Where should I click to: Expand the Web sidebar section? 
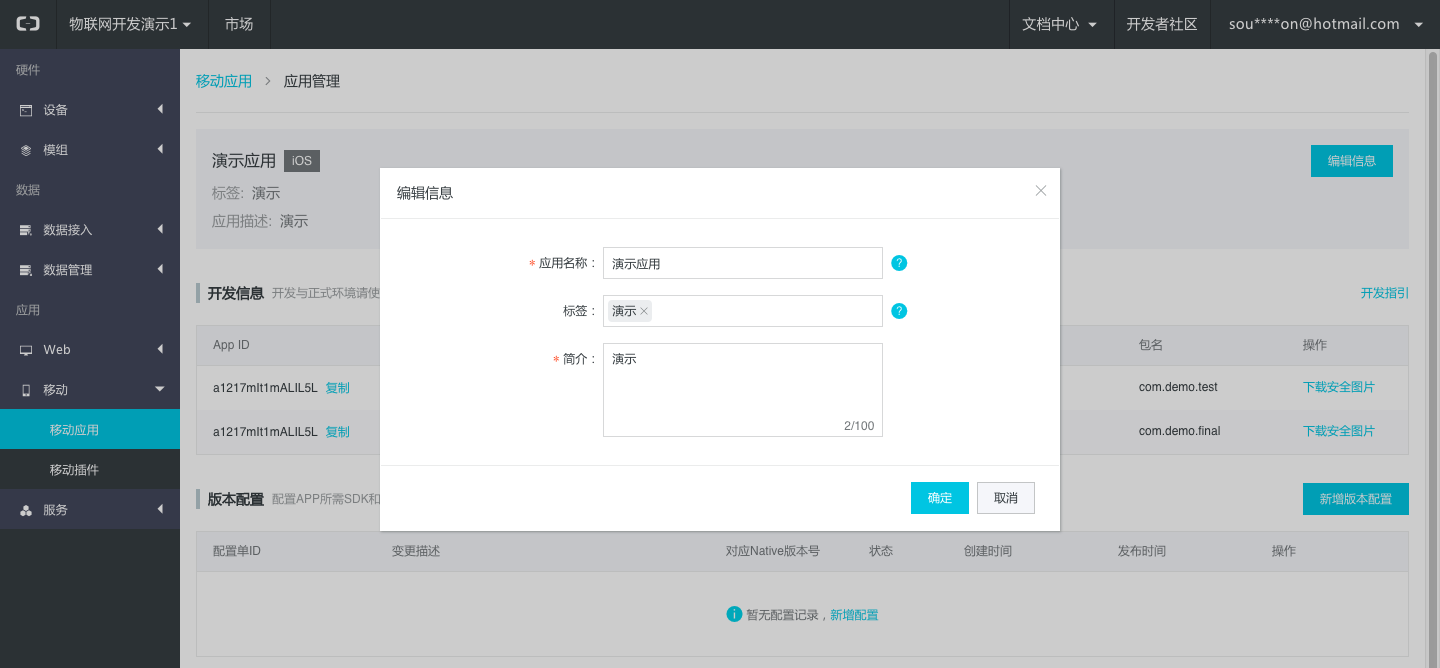(x=90, y=350)
